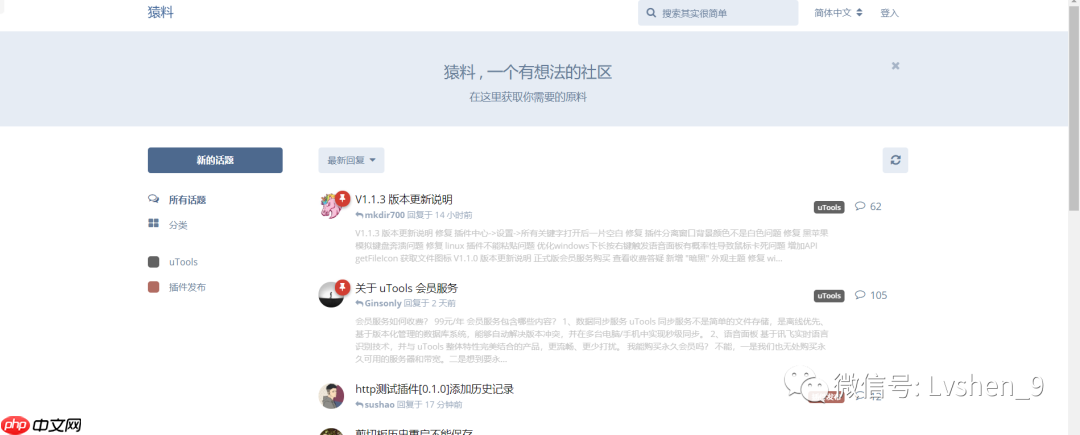The height and width of the screenshot is (435, 1080).
Task: Open the http测试插件[0.1.0]添加历史记录 discussion
Action: [435, 390]
